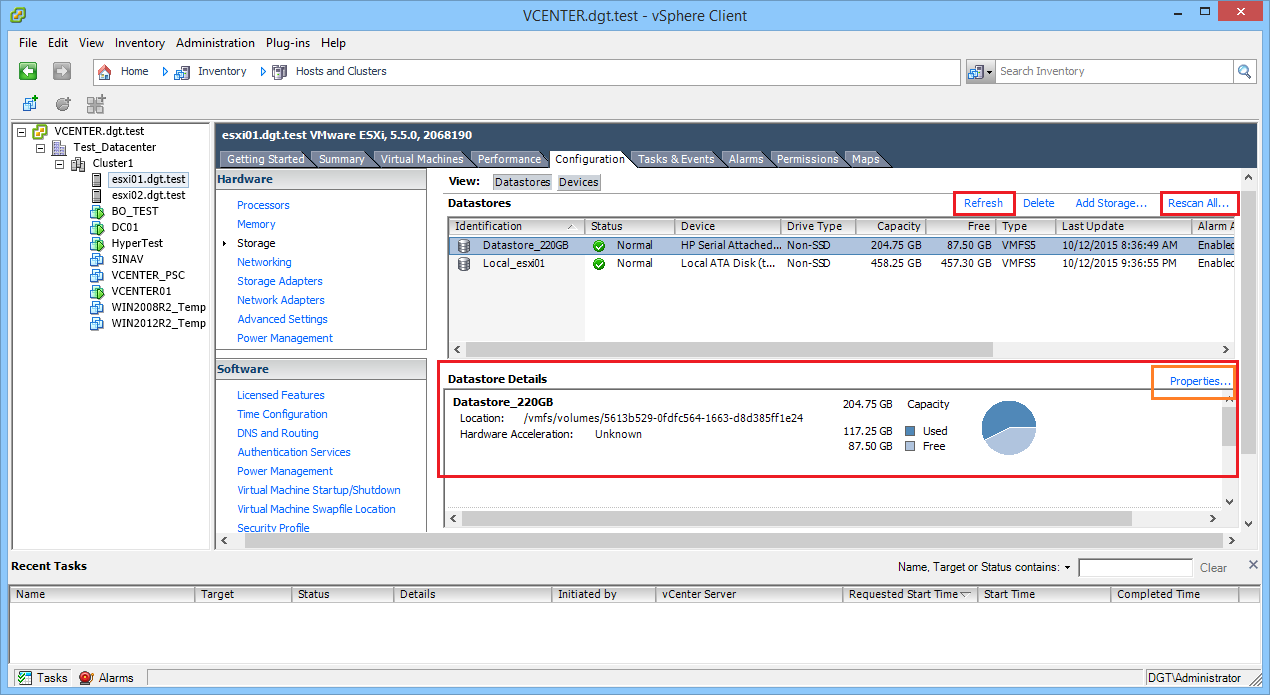Screen dimensions: 1270x695
Task: Click the Home icon in navigation bar
Action: pos(105,71)
